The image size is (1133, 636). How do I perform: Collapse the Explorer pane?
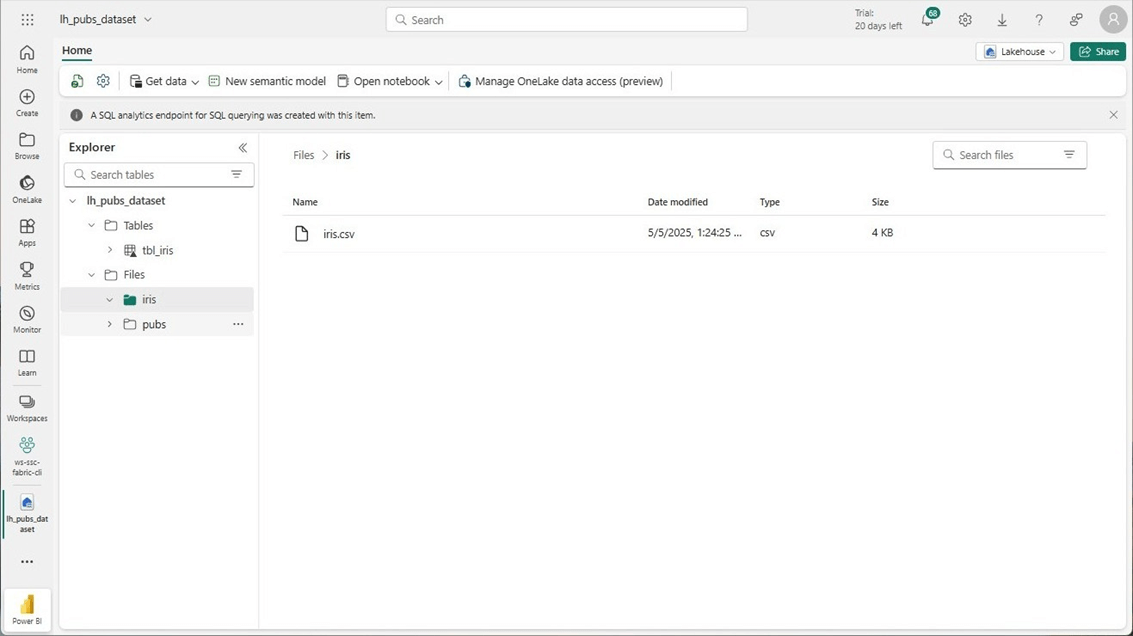pyautogui.click(x=243, y=147)
